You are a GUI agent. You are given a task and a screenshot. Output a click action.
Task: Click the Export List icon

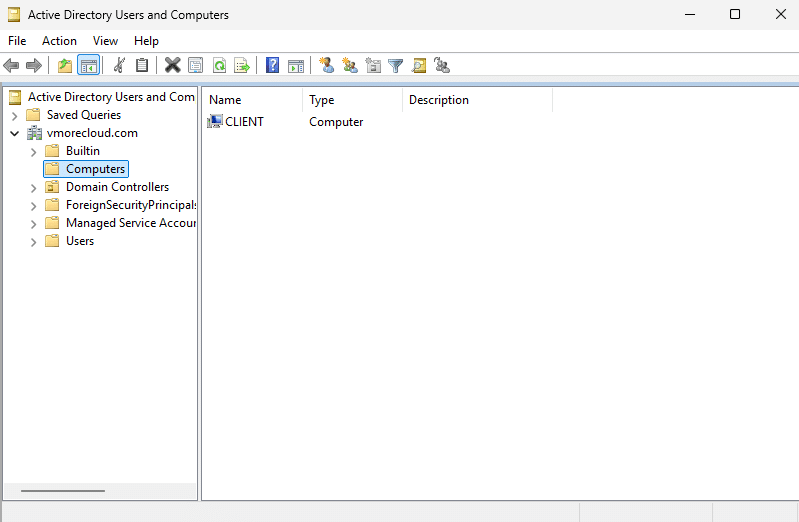coord(242,65)
